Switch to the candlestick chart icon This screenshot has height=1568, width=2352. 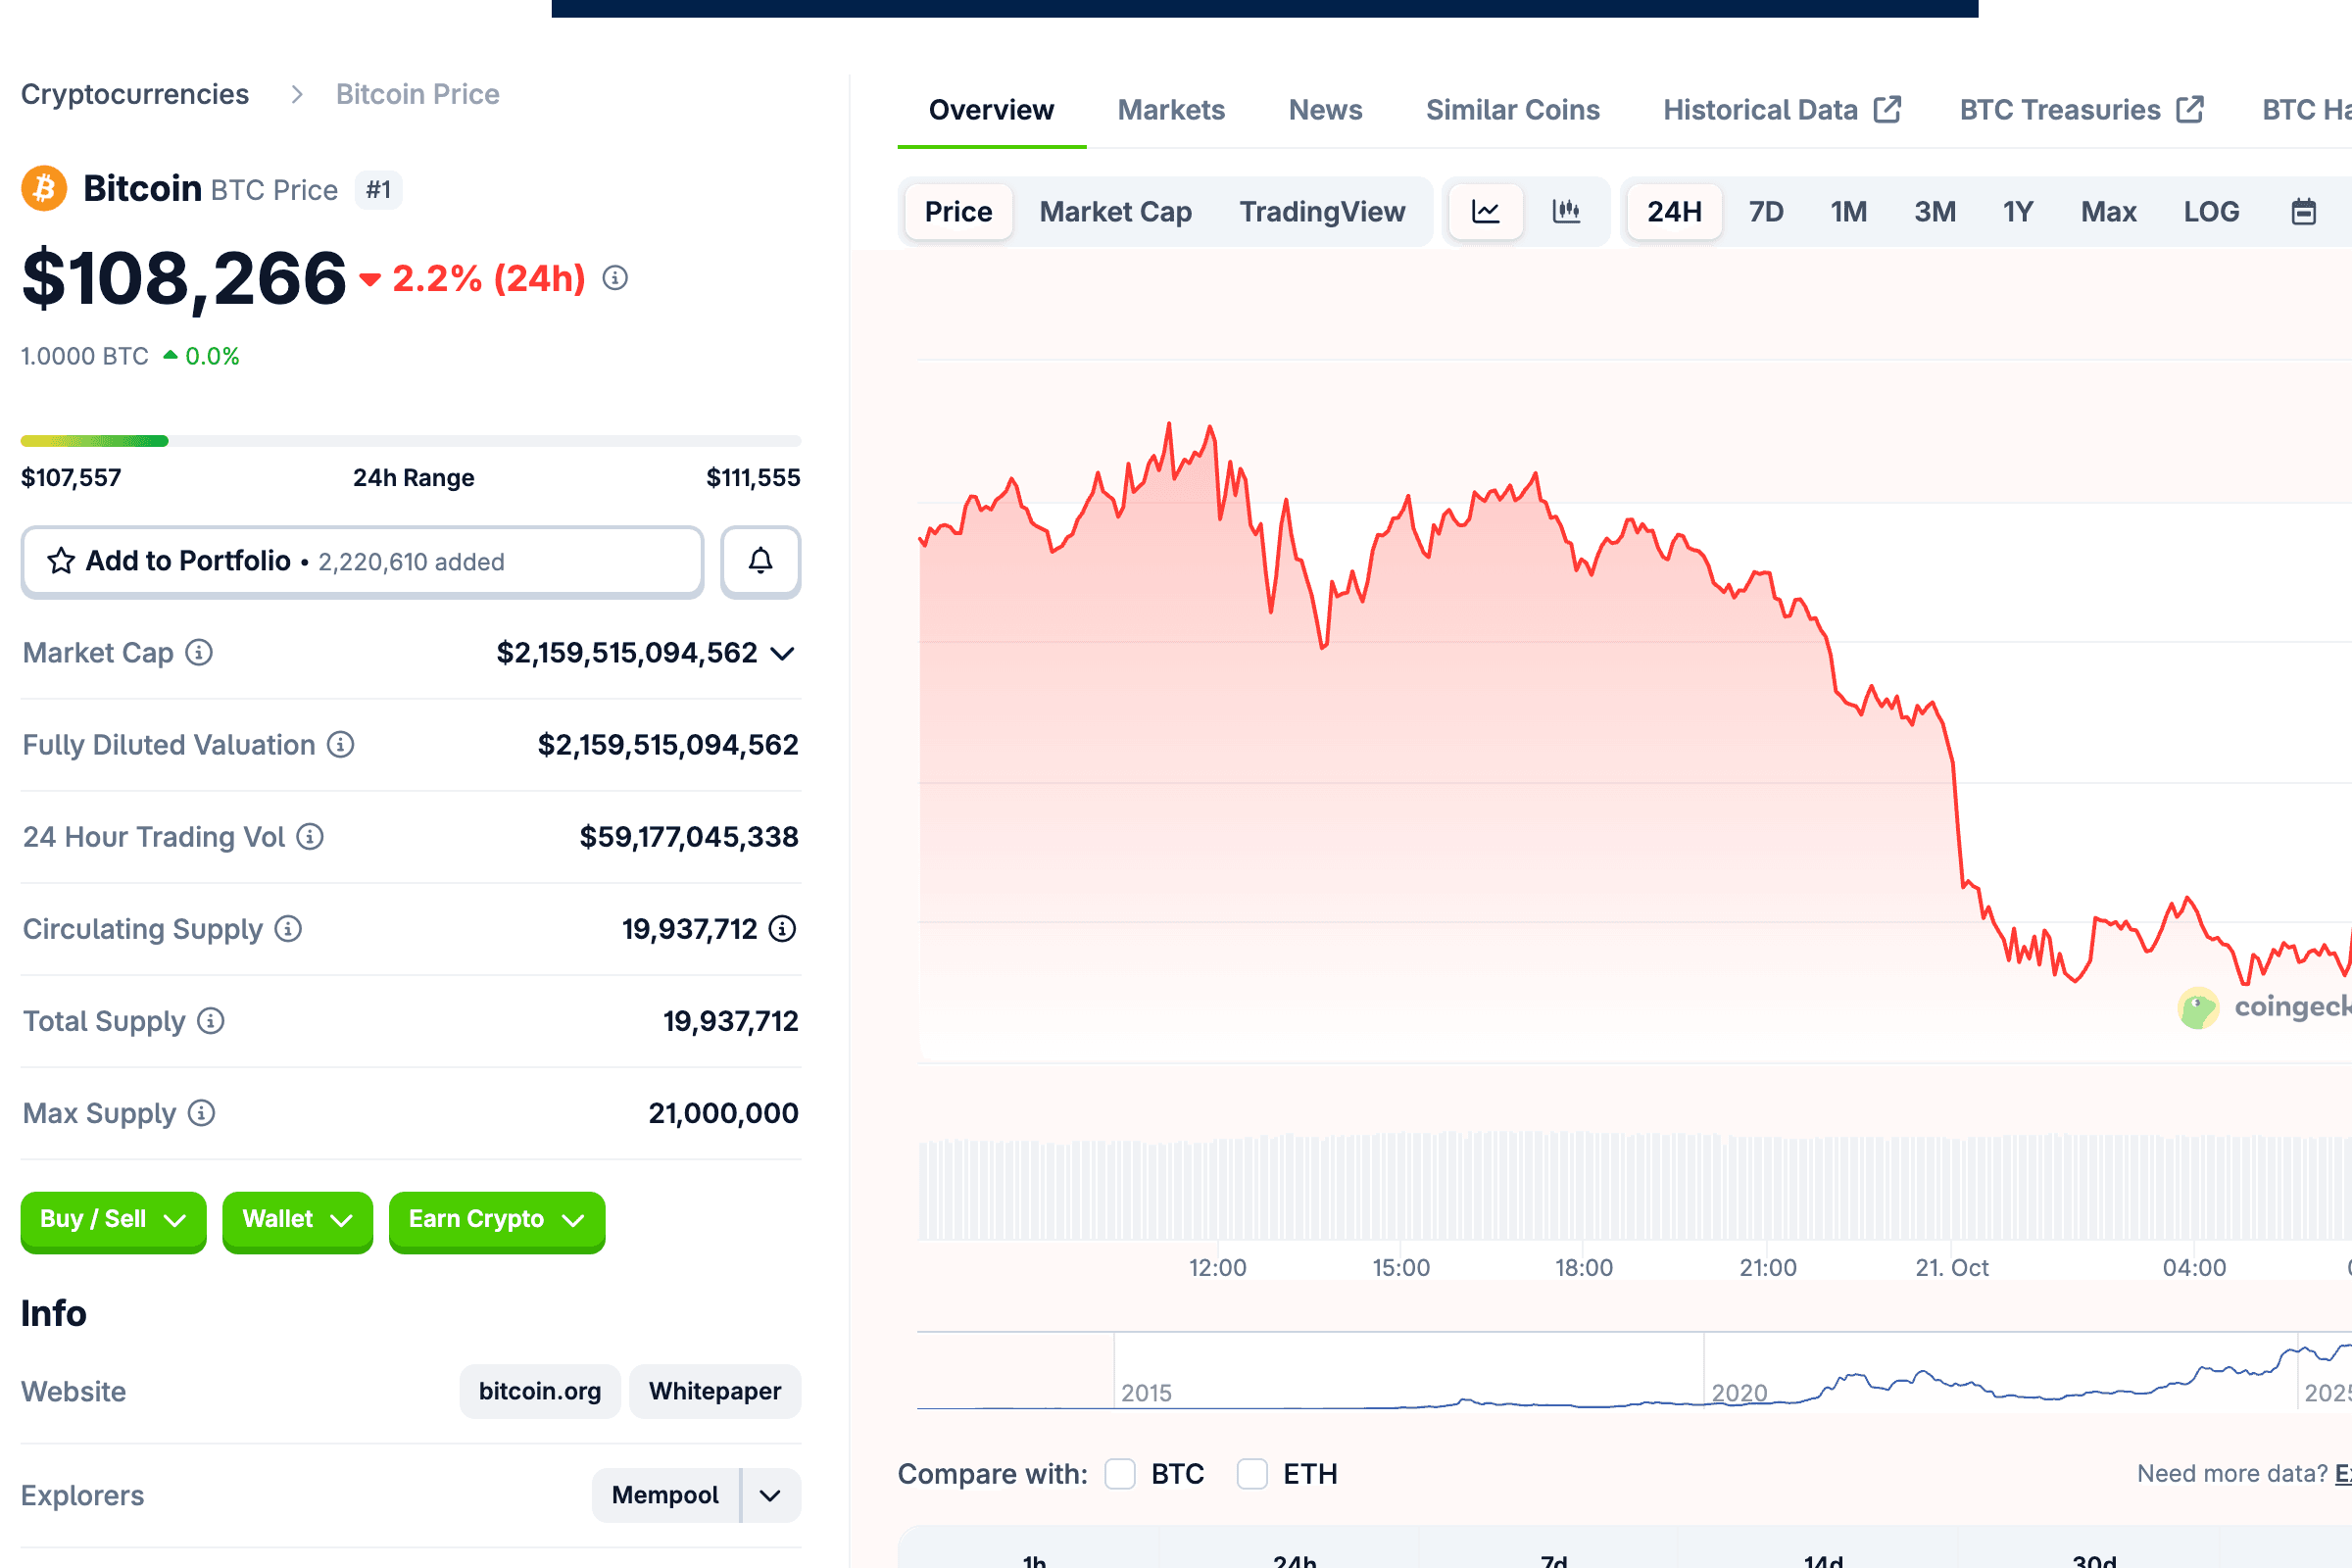point(1565,211)
